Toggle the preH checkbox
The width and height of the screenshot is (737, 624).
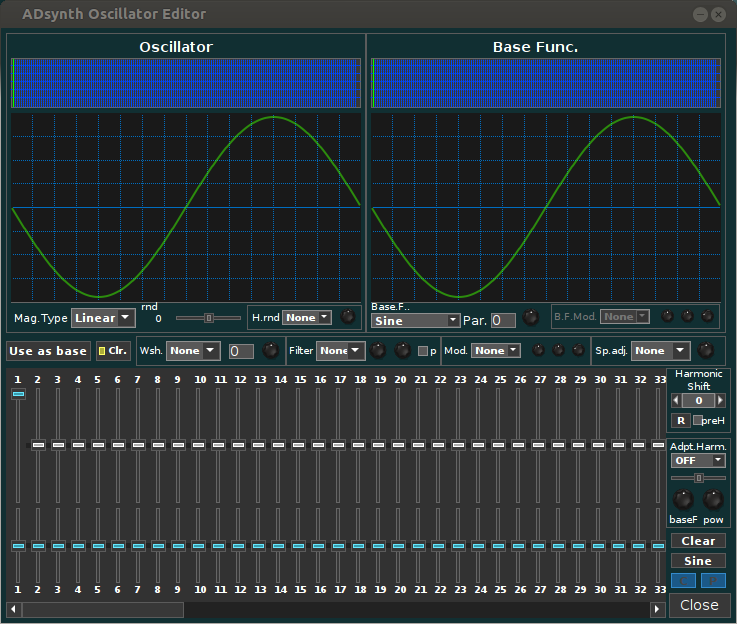tap(698, 420)
